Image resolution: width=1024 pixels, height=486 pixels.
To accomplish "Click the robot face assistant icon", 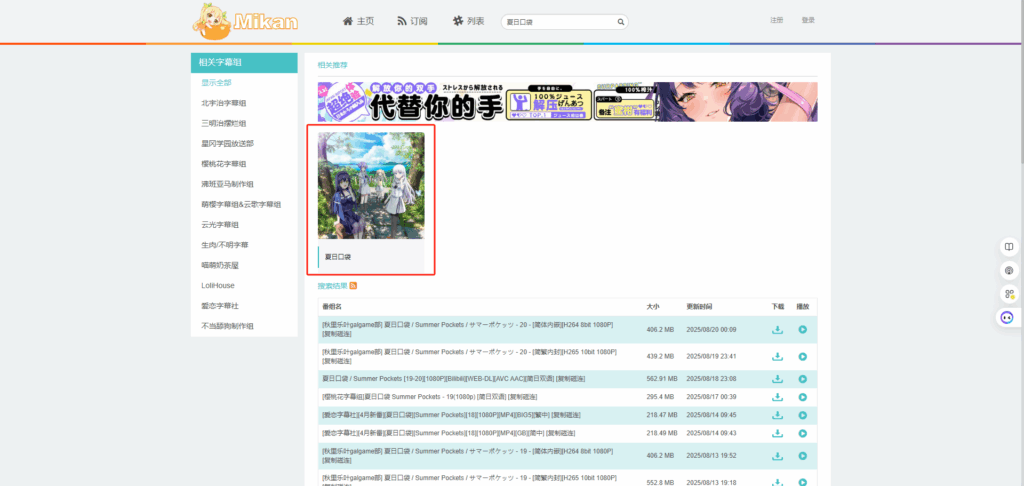I will (1009, 317).
